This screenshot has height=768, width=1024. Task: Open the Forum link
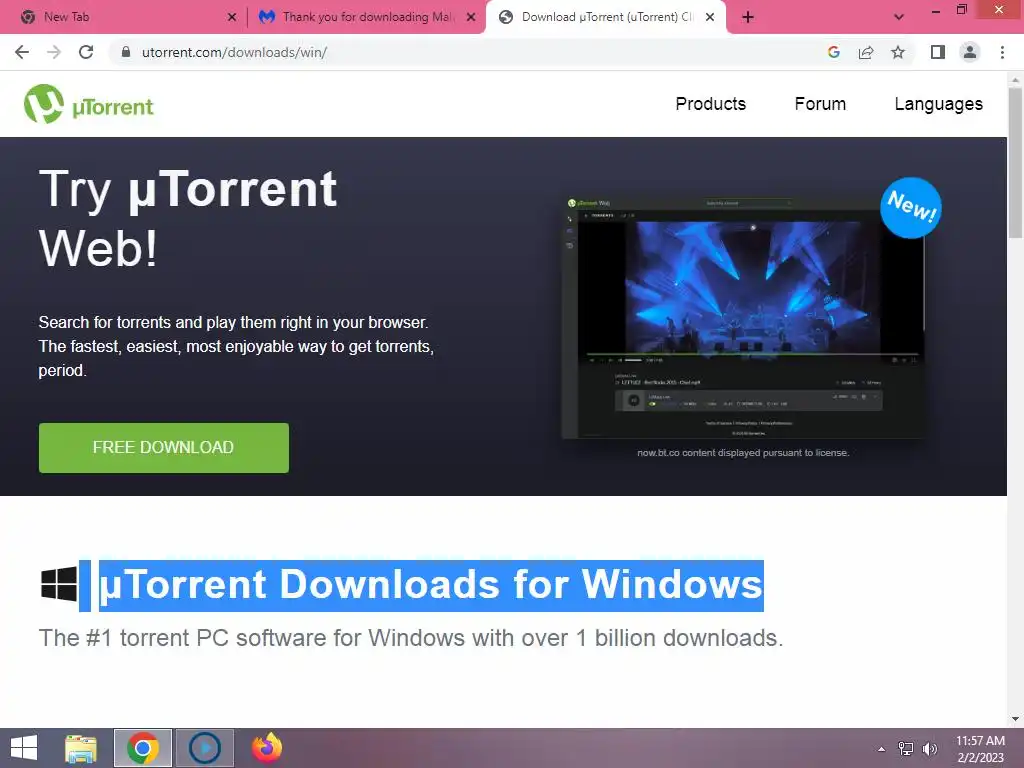tap(820, 104)
